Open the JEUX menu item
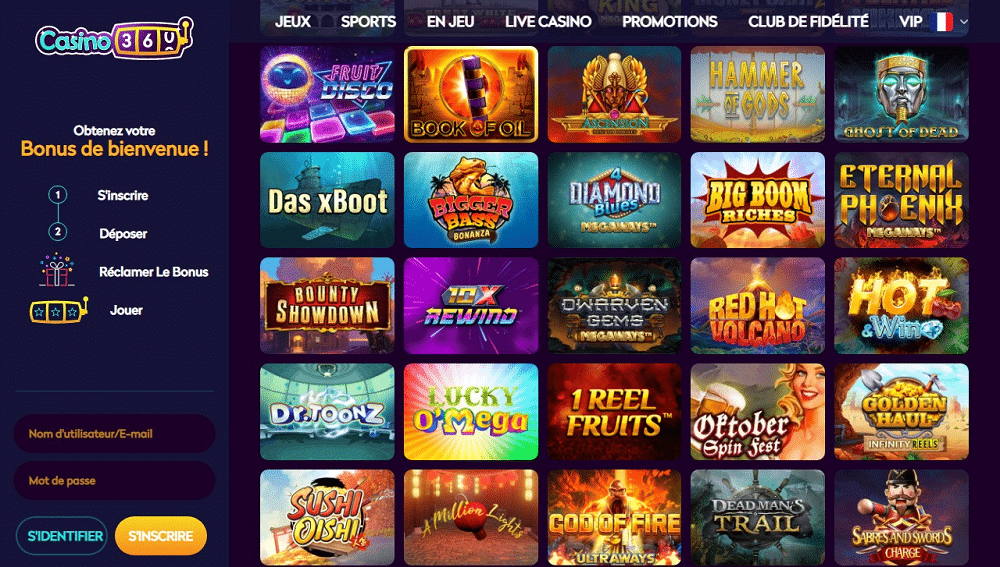Viewport: 1000px width, 567px height. tap(293, 22)
